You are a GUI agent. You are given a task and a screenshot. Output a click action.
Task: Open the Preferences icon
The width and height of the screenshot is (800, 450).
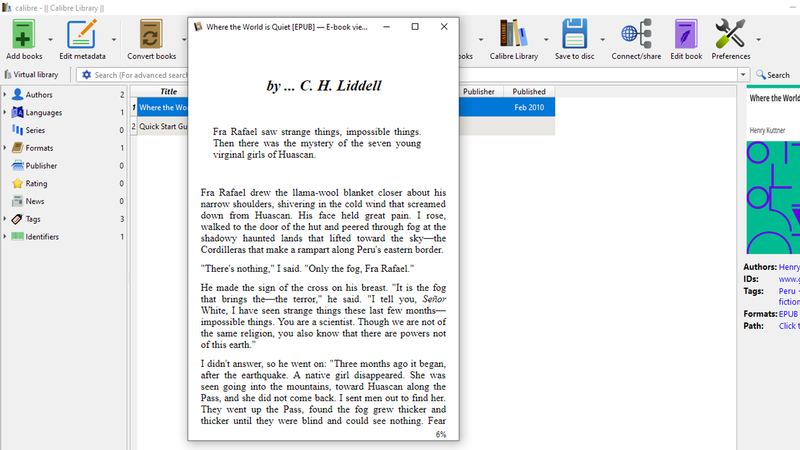[x=731, y=33]
